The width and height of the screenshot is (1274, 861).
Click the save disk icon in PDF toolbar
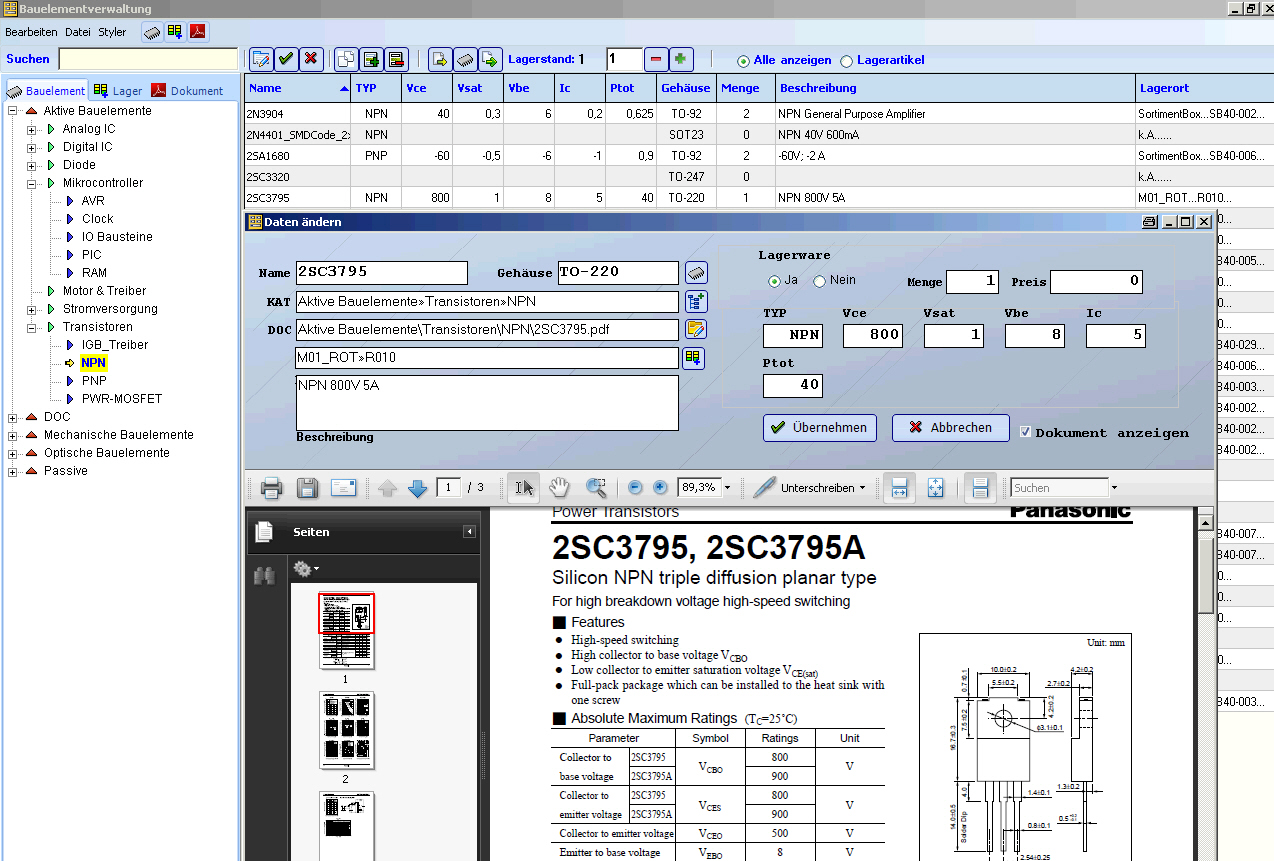[x=307, y=488]
